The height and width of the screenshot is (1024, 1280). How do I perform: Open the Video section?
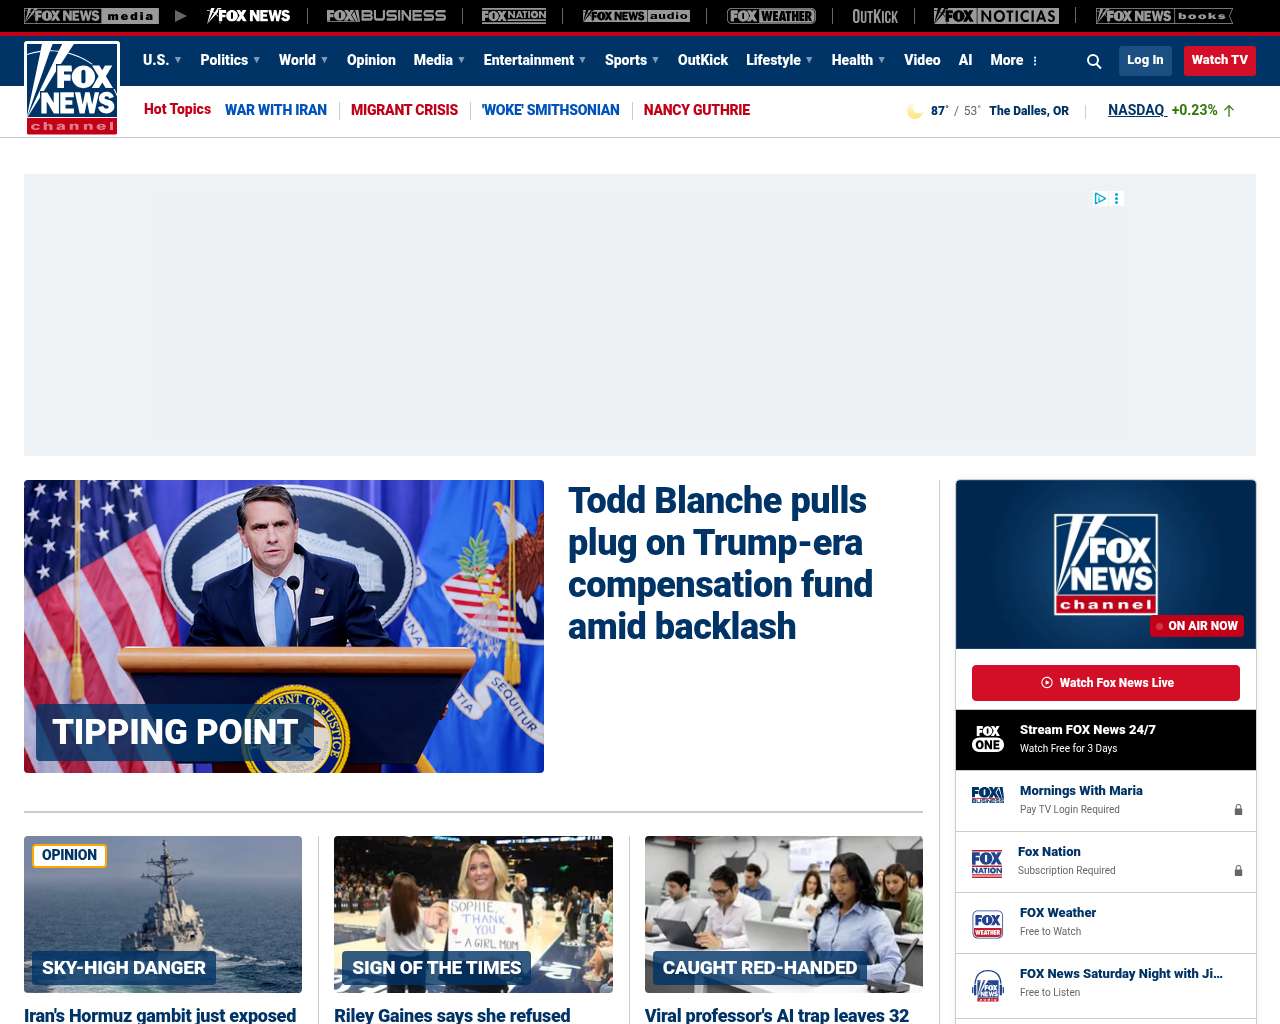tap(922, 60)
